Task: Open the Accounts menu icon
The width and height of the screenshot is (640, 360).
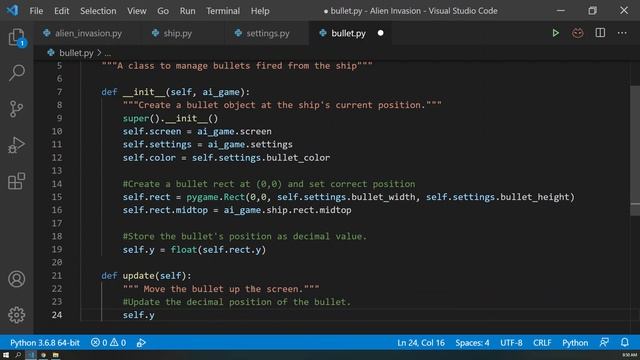Action: [x=17, y=279]
